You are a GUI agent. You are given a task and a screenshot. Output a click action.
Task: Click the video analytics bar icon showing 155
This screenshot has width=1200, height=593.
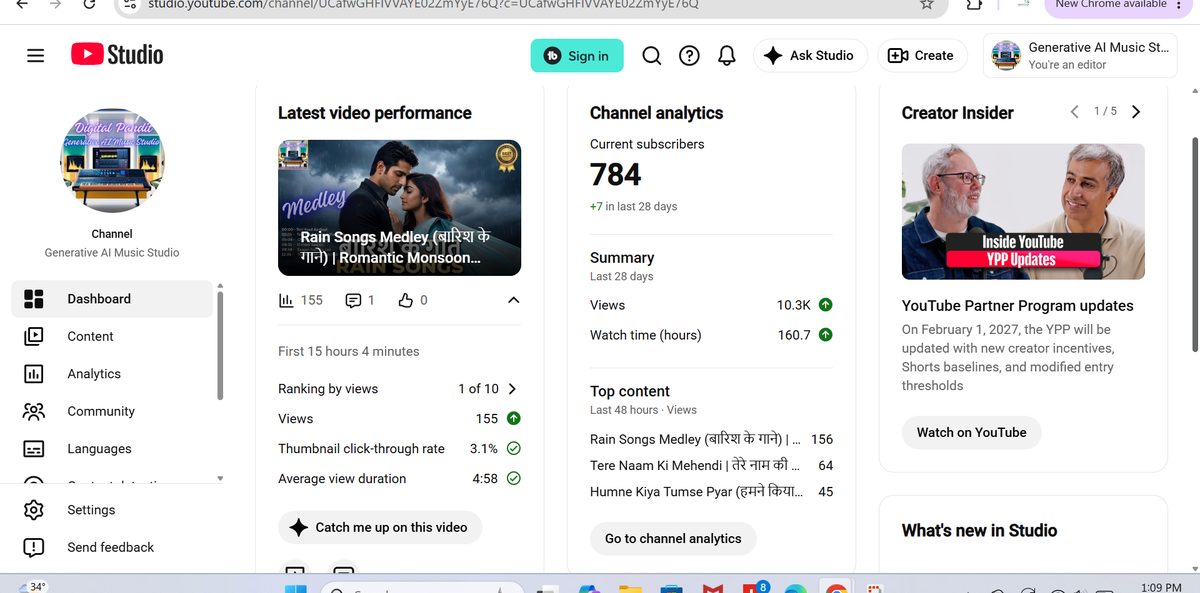pyautogui.click(x=286, y=300)
